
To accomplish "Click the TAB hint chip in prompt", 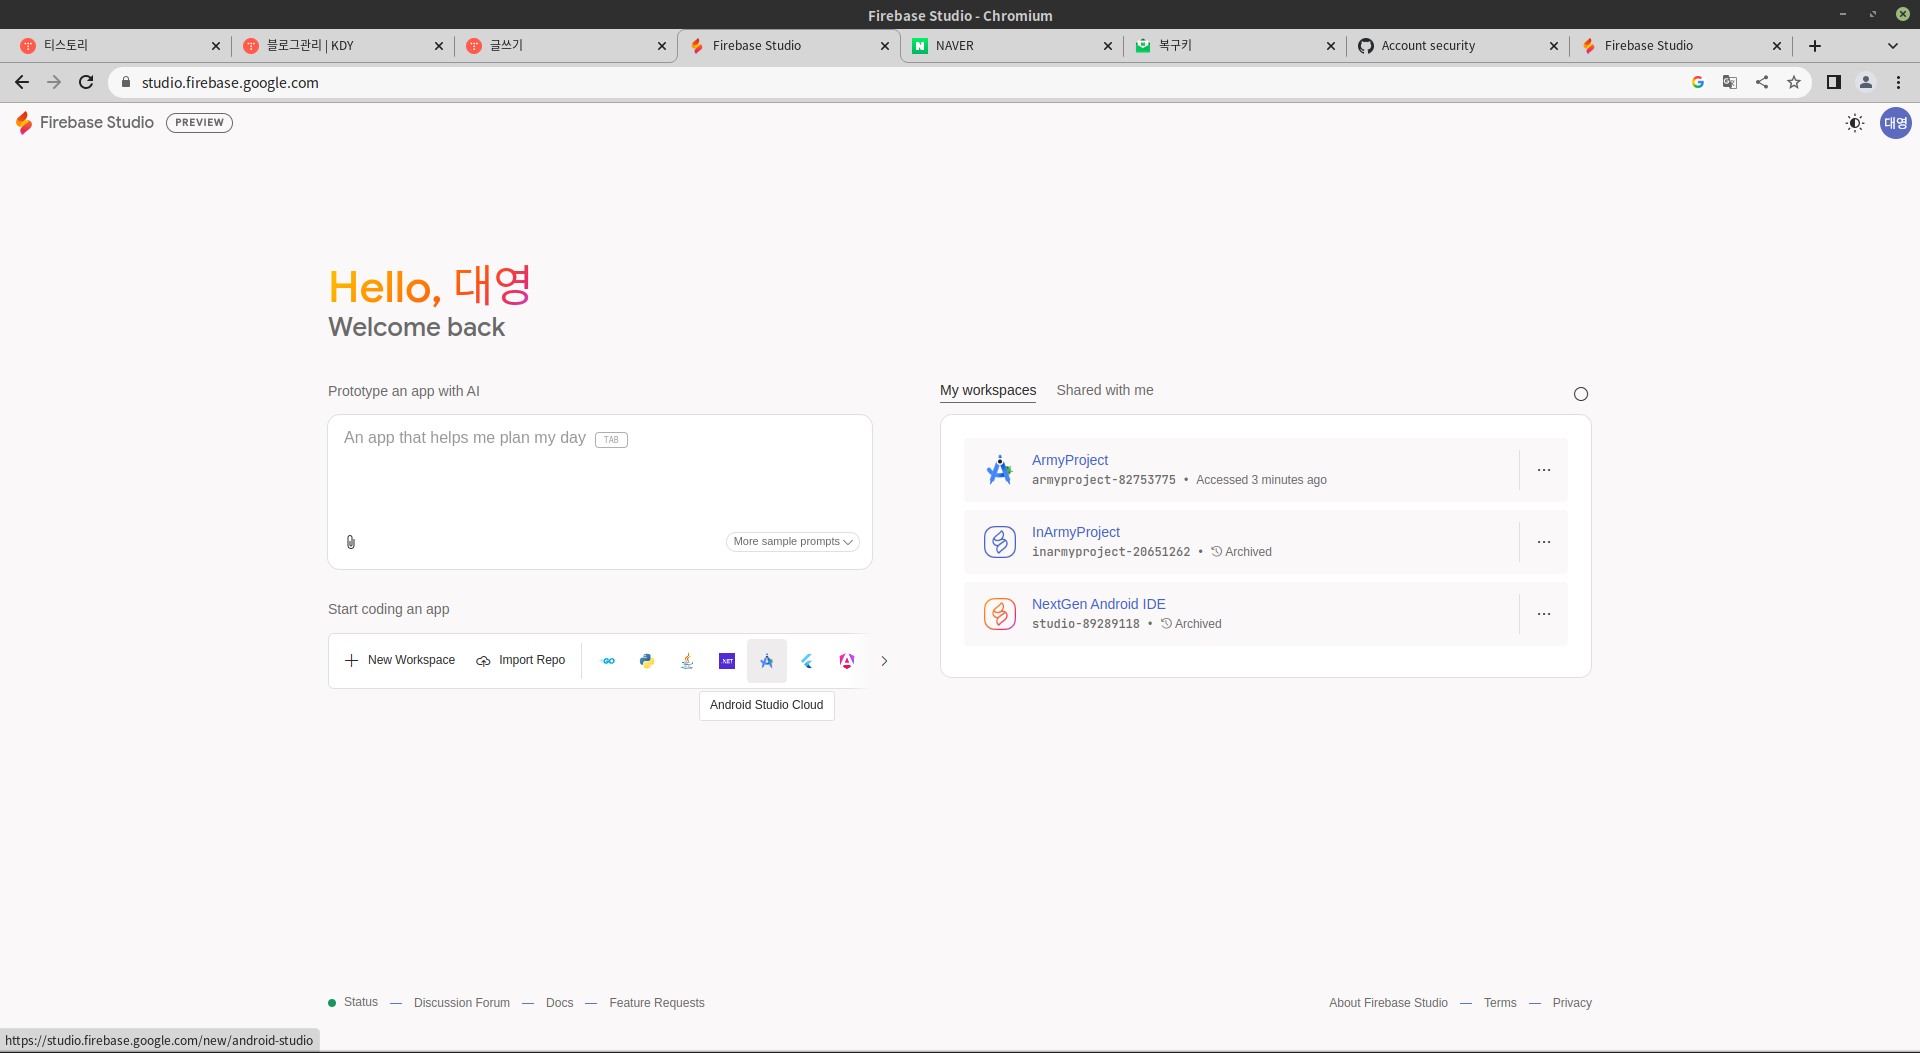I will pyautogui.click(x=611, y=440).
